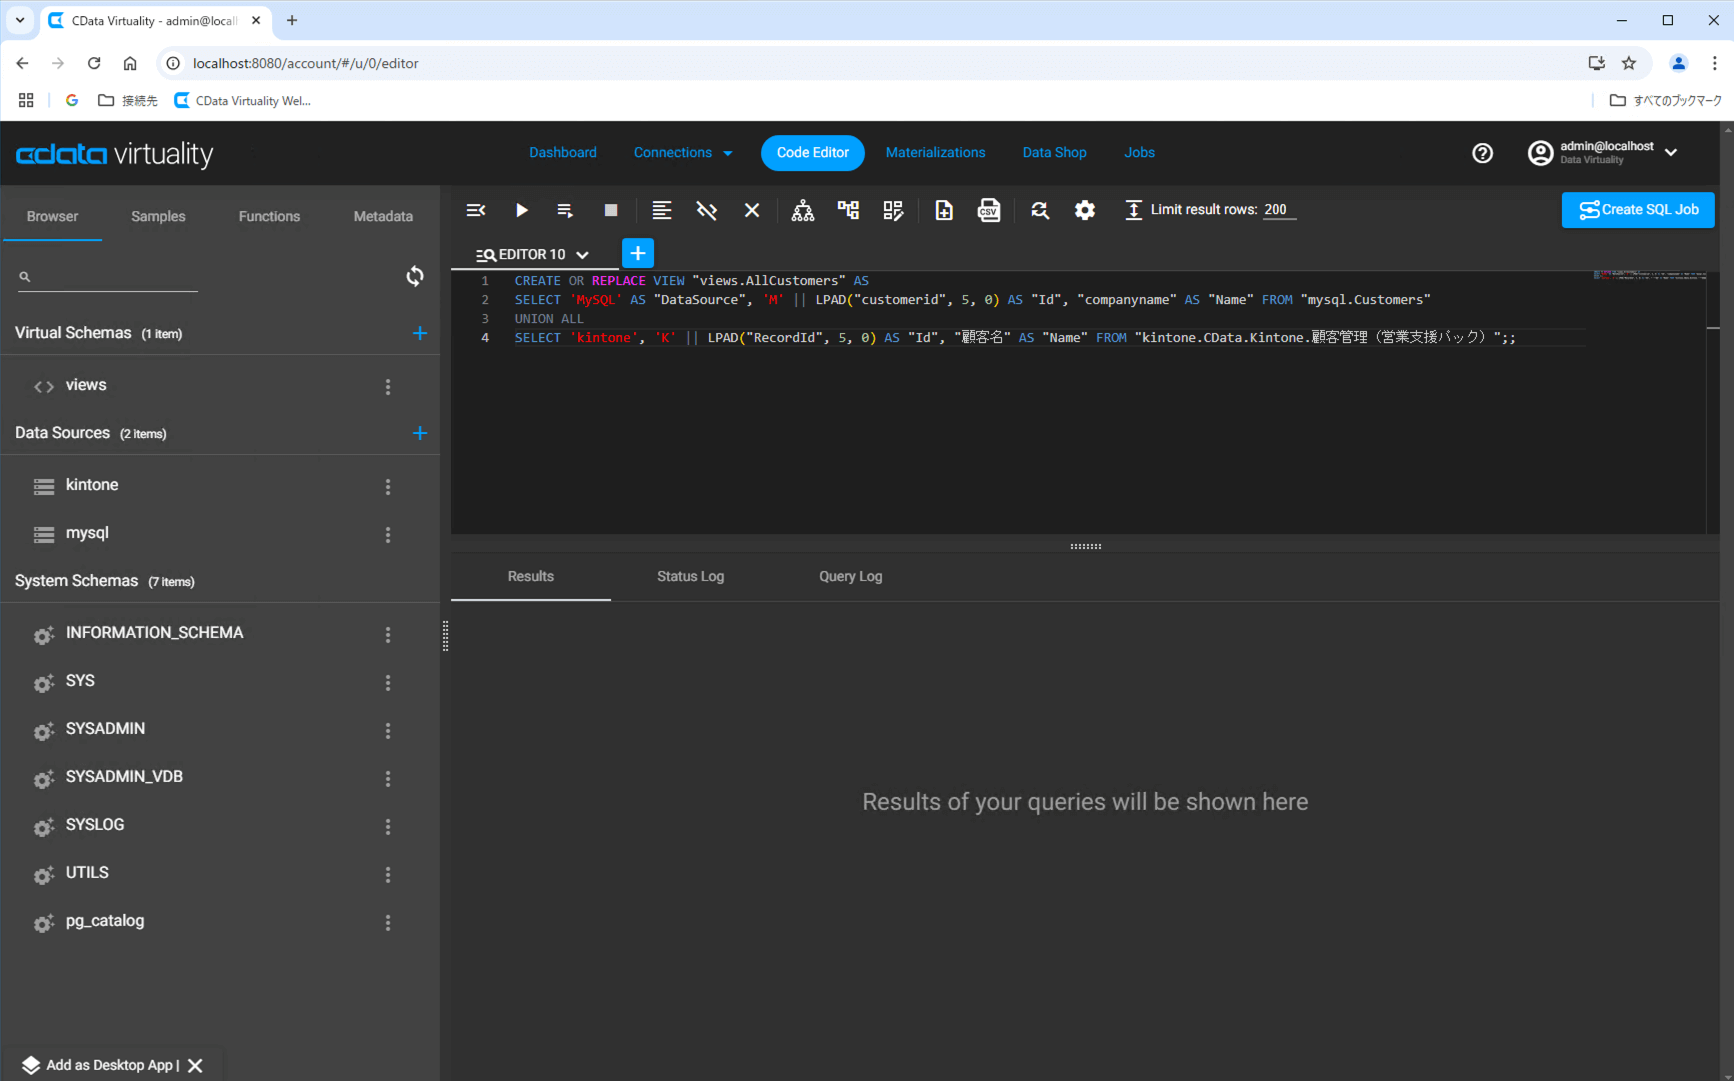Switch to the Samples tab

158,216
